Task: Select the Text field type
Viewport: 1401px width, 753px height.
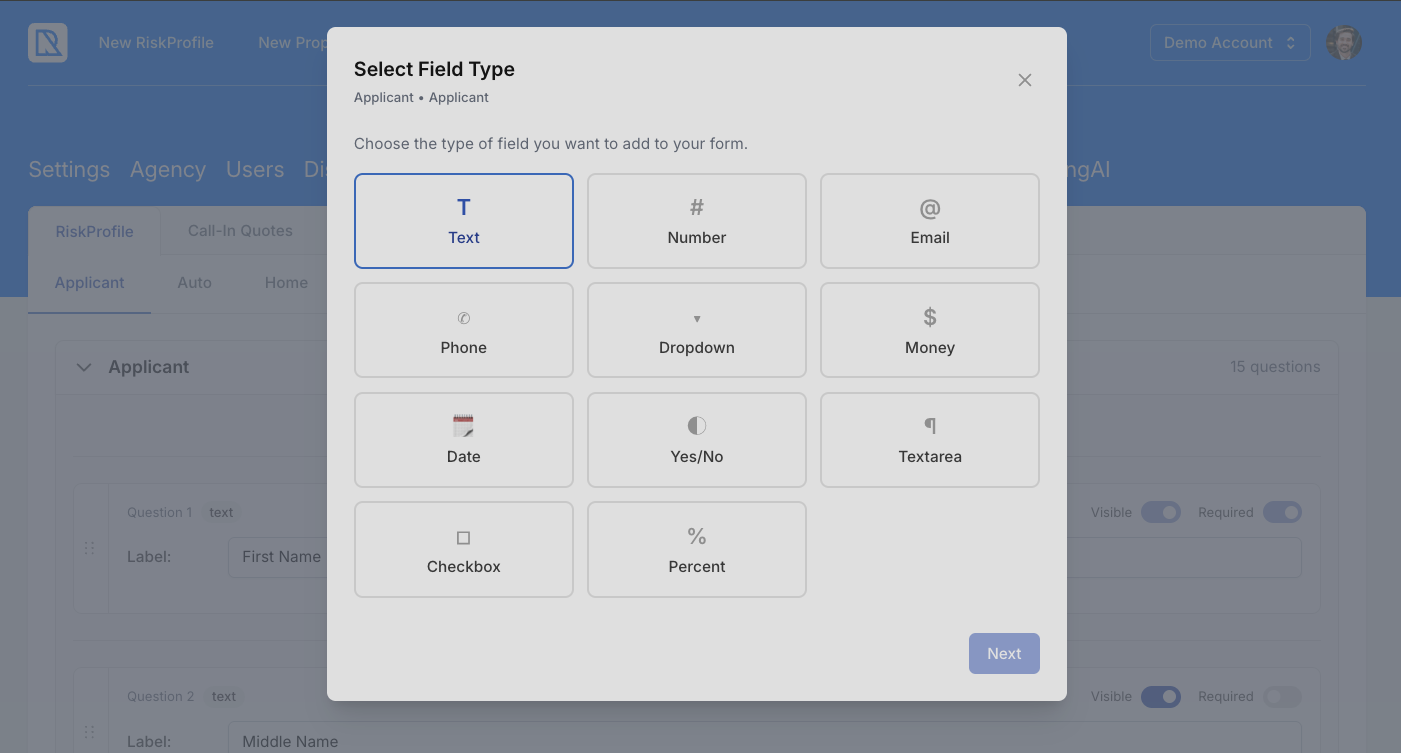Action: (x=464, y=221)
